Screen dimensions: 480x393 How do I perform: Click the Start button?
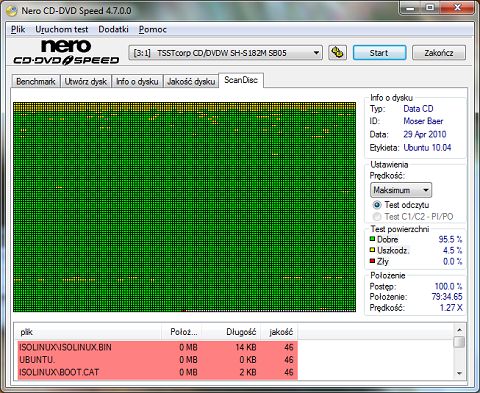(379, 53)
